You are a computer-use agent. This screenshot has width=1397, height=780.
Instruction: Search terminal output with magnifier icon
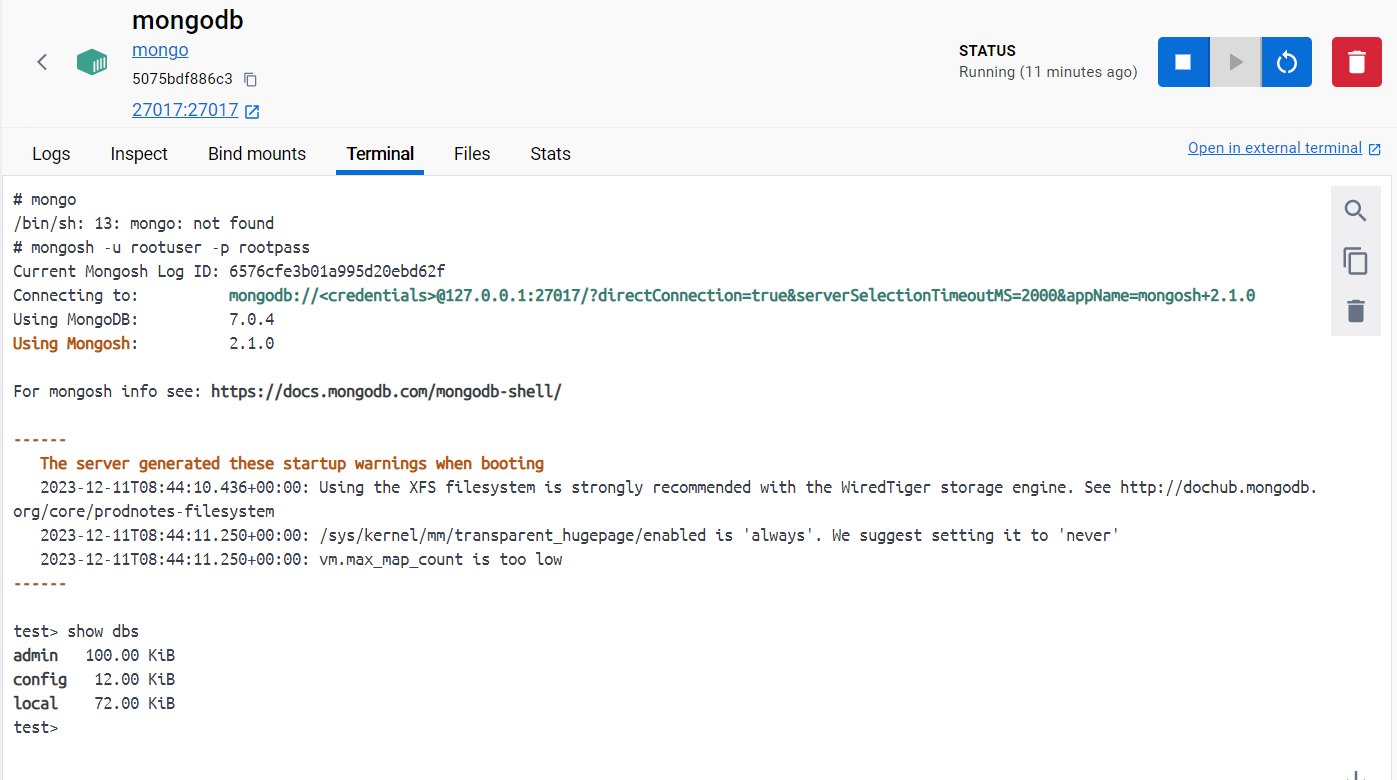point(1355,211)
